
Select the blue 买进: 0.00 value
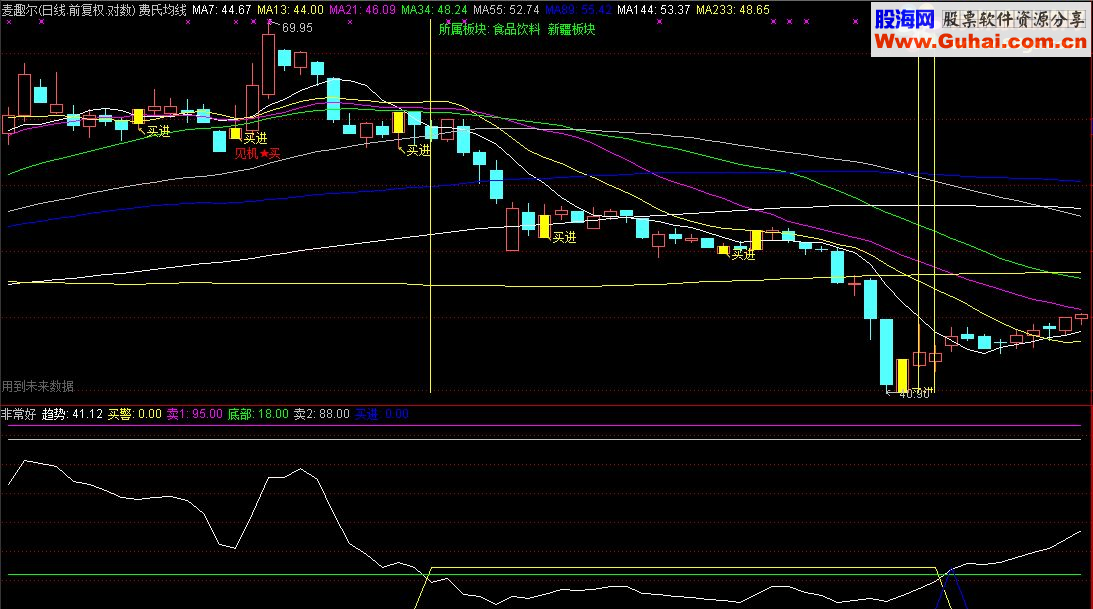(x=381, y=414)
